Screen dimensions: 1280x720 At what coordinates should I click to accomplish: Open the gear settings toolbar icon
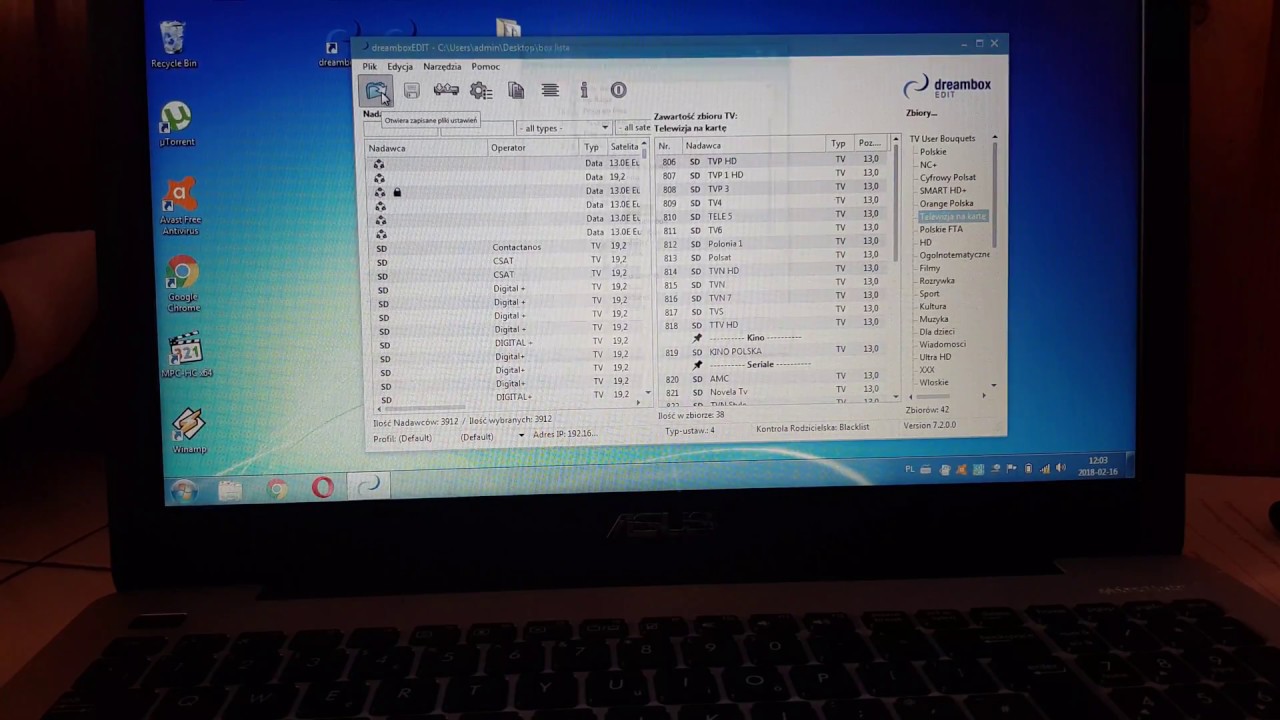click(x=481, y=91)
